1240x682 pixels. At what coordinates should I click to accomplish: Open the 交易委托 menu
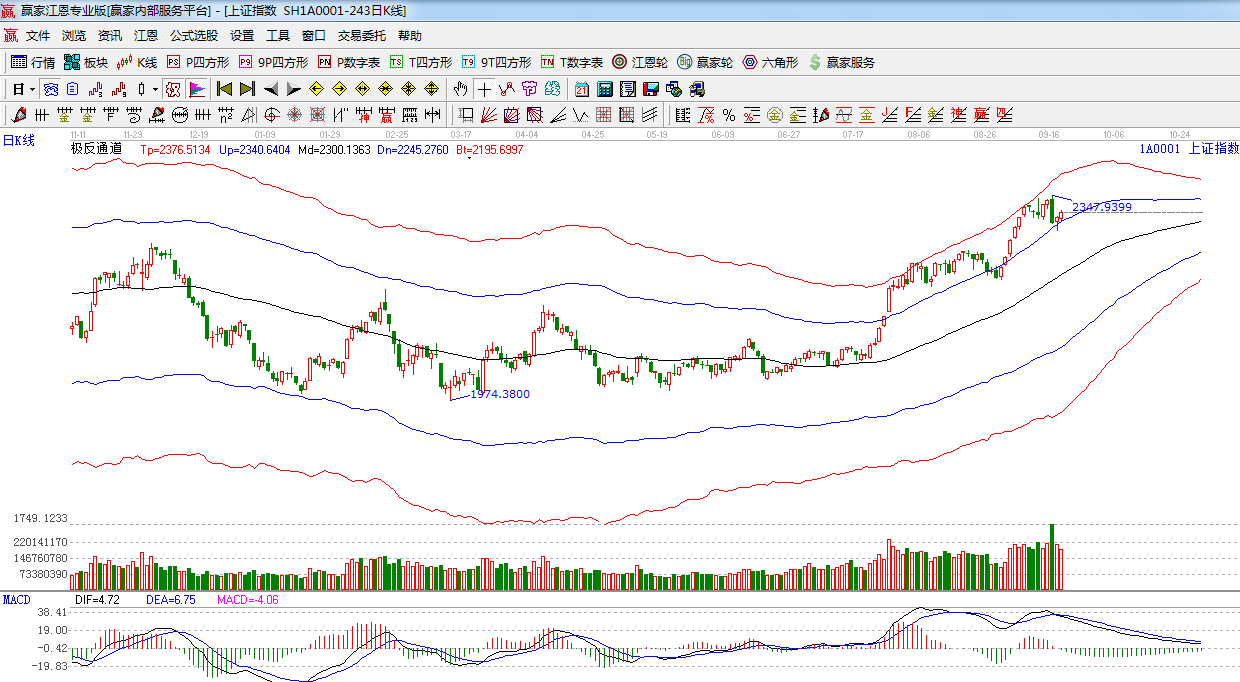coord(361,36)
